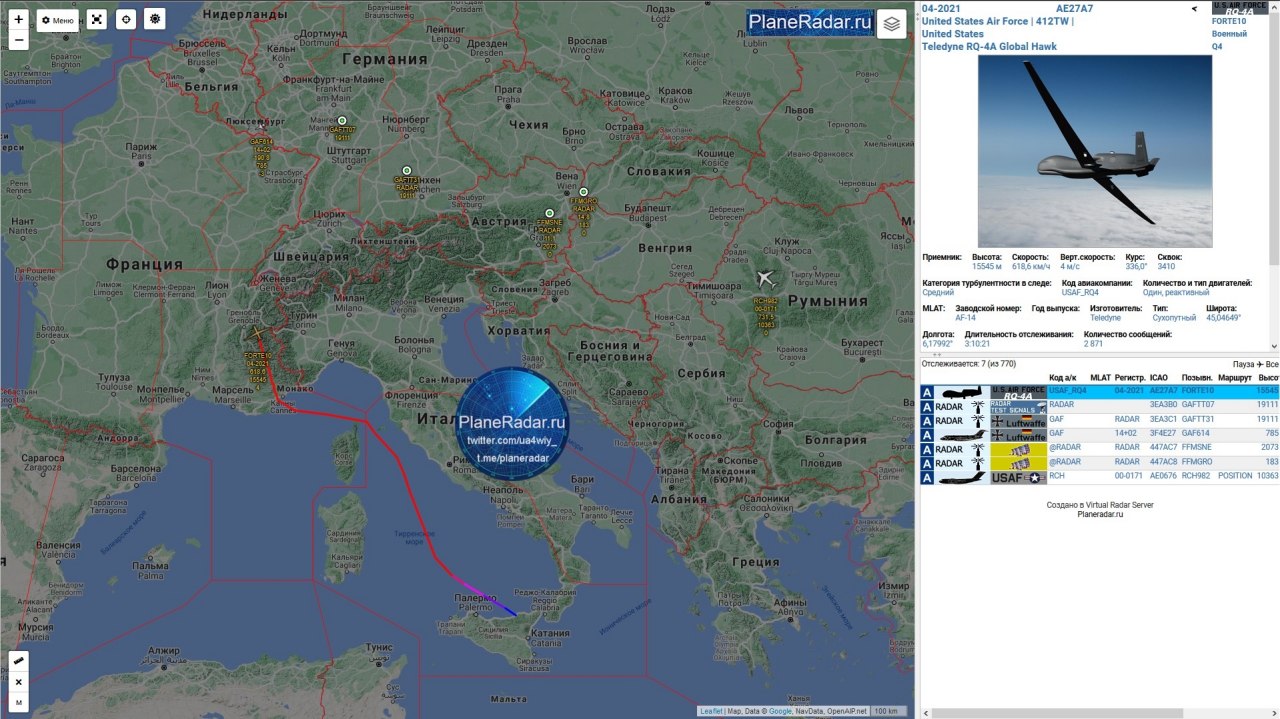1280x719 pixels.
Task: Collapse the detail panel with the arrow icon
Action: click(x=1194, y=9)
